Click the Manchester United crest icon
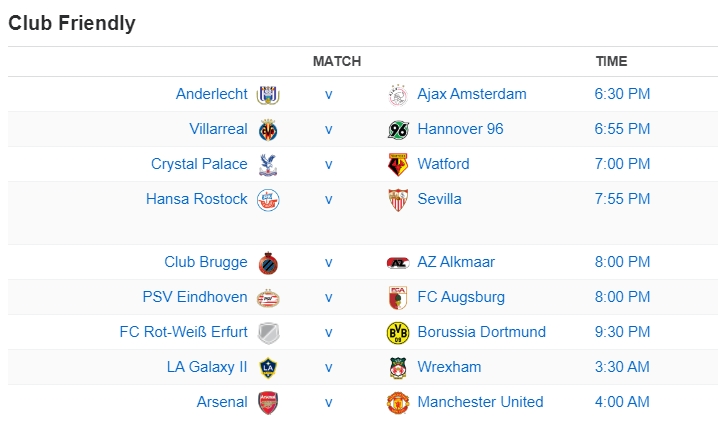The image size is (718, 434). click(x=398, y=403)
